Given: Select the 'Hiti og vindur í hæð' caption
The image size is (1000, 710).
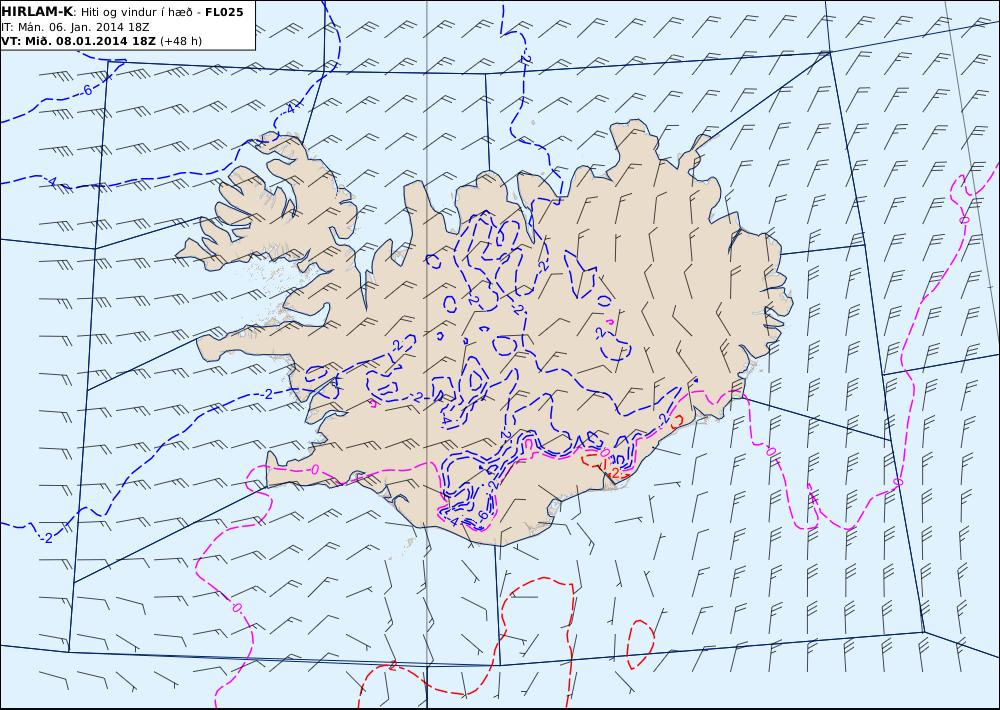Looking at the screenshot, I should point(138,12).
